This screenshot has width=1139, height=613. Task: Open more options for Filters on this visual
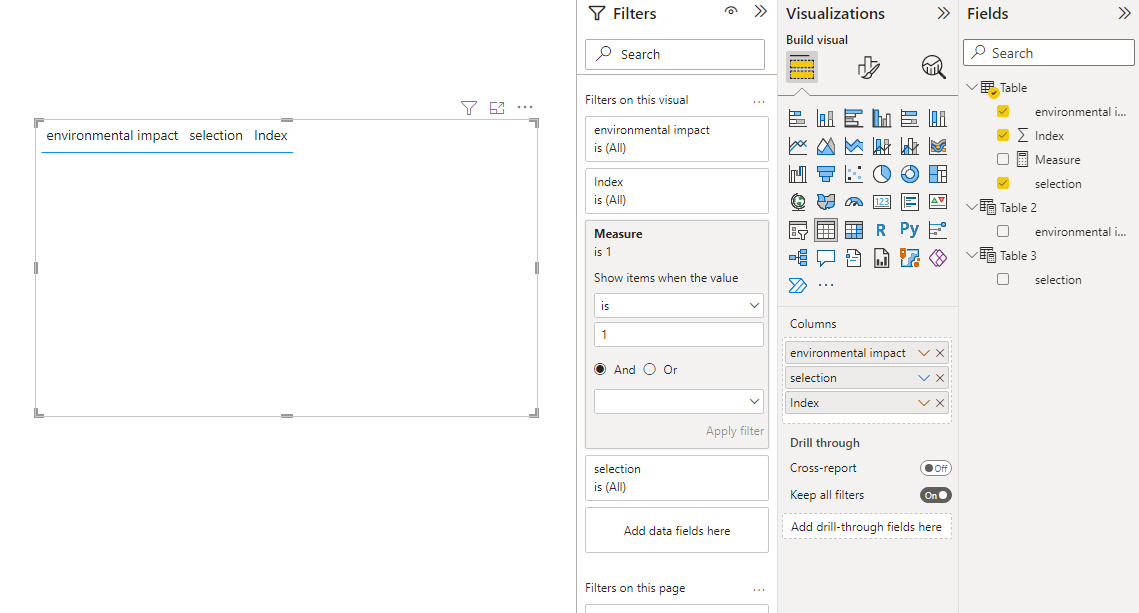pos(759,102)
